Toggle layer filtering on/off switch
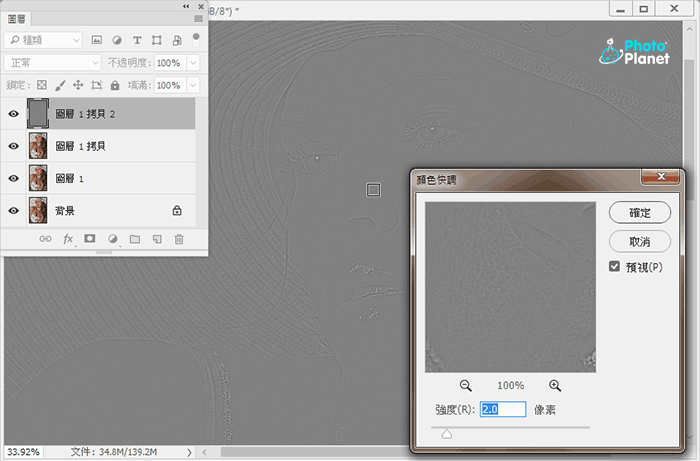The image size is (700, 461). coord(196,40)
